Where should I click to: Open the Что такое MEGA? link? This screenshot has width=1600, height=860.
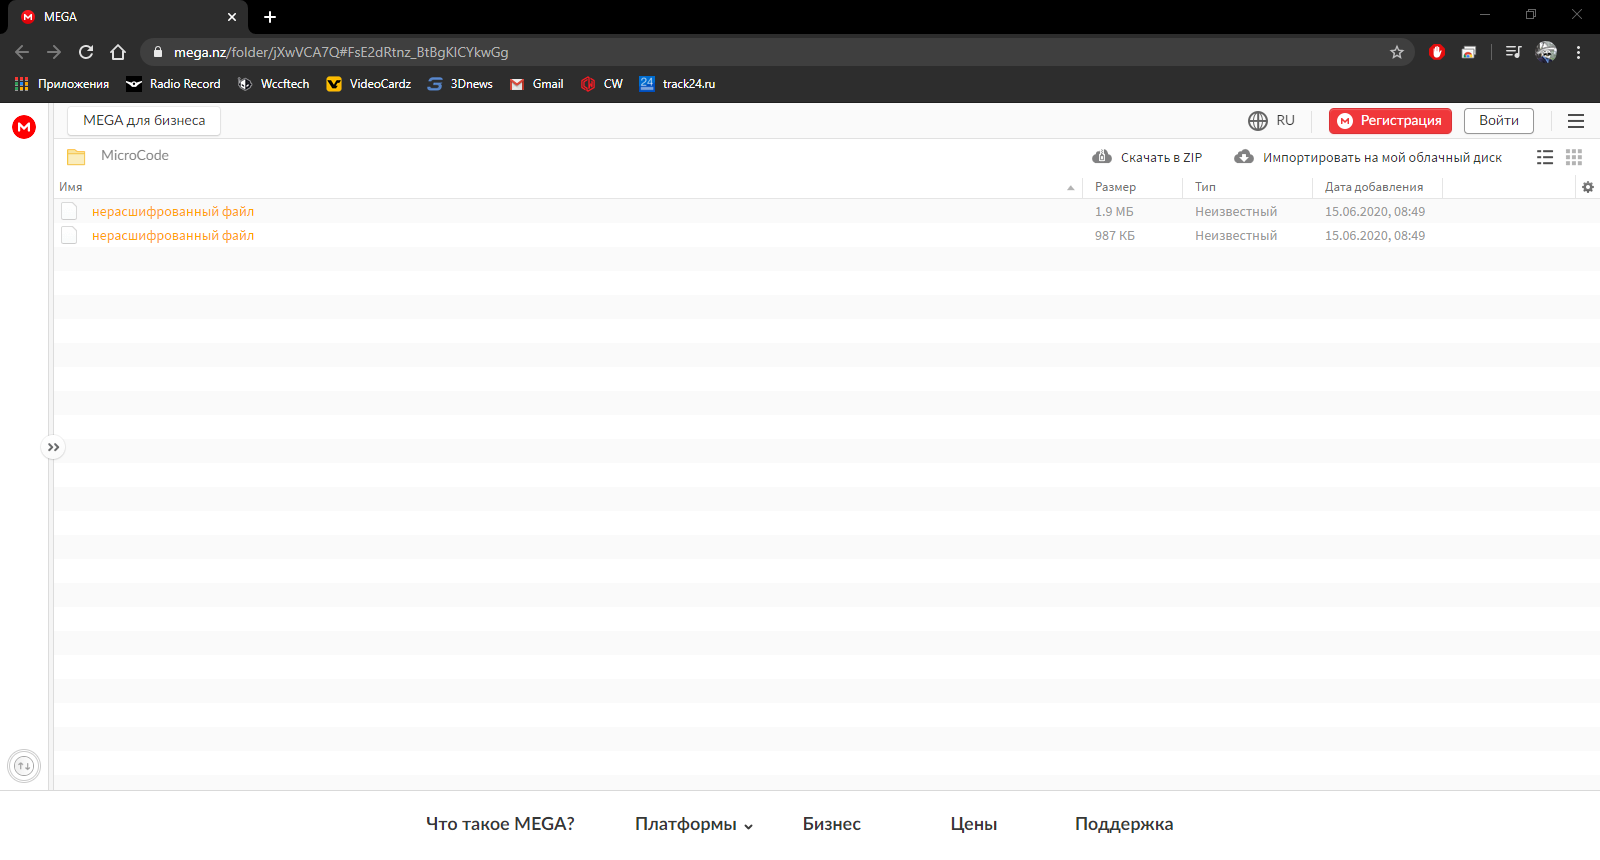point(500,824)
